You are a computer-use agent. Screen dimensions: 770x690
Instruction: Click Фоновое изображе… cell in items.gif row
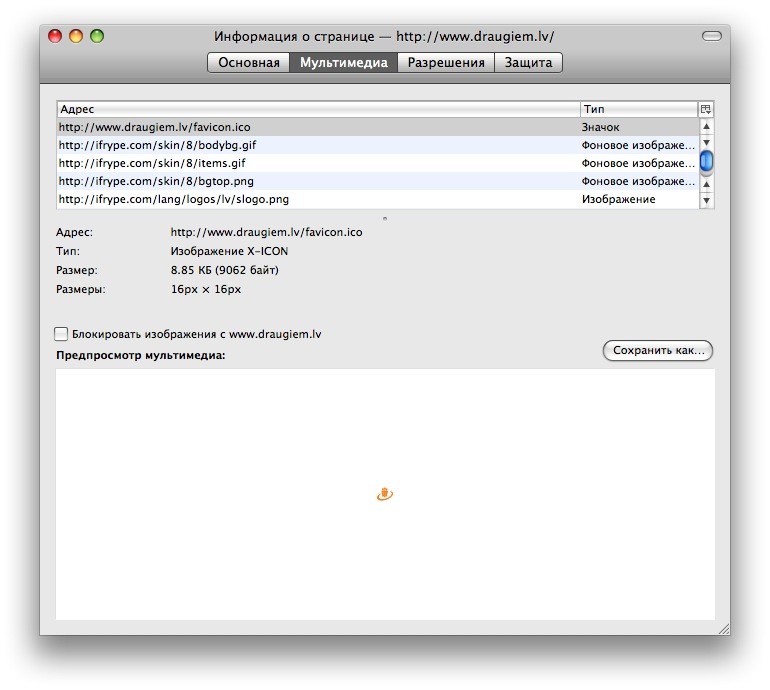pyautogui.click(x=638, y=163)
